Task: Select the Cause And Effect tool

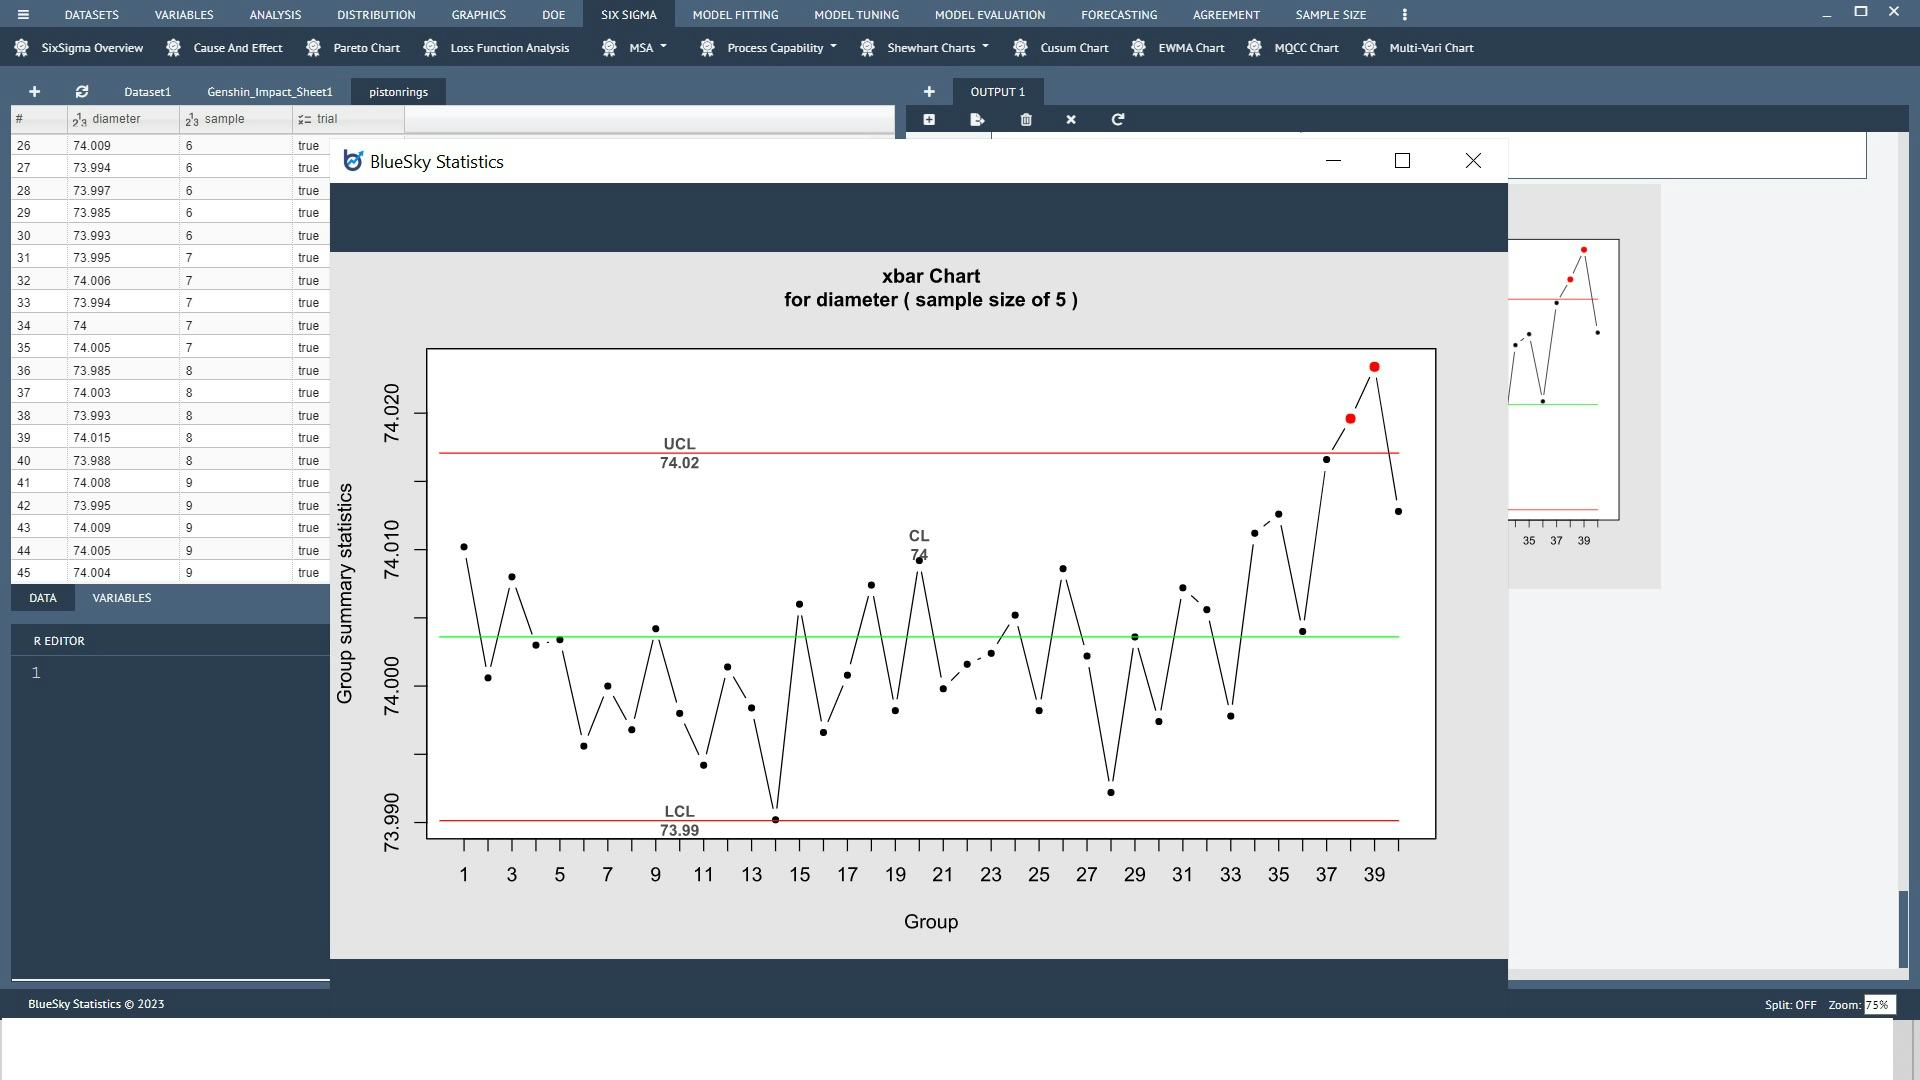Action: pos(237,47)
